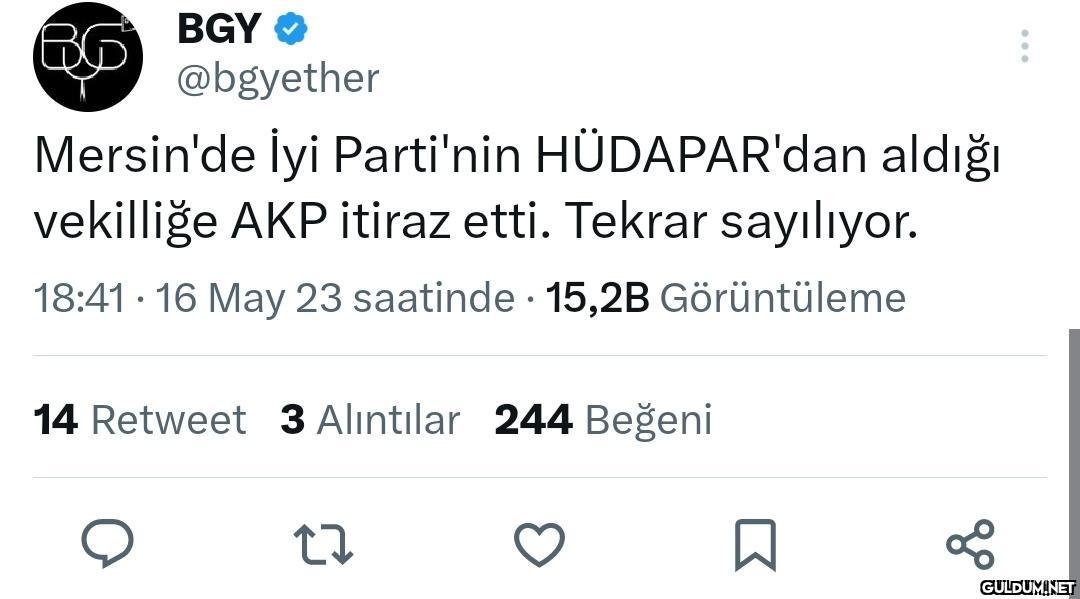Open the three-dot more options menu

pyautogui.click(x=1024, y=46)
